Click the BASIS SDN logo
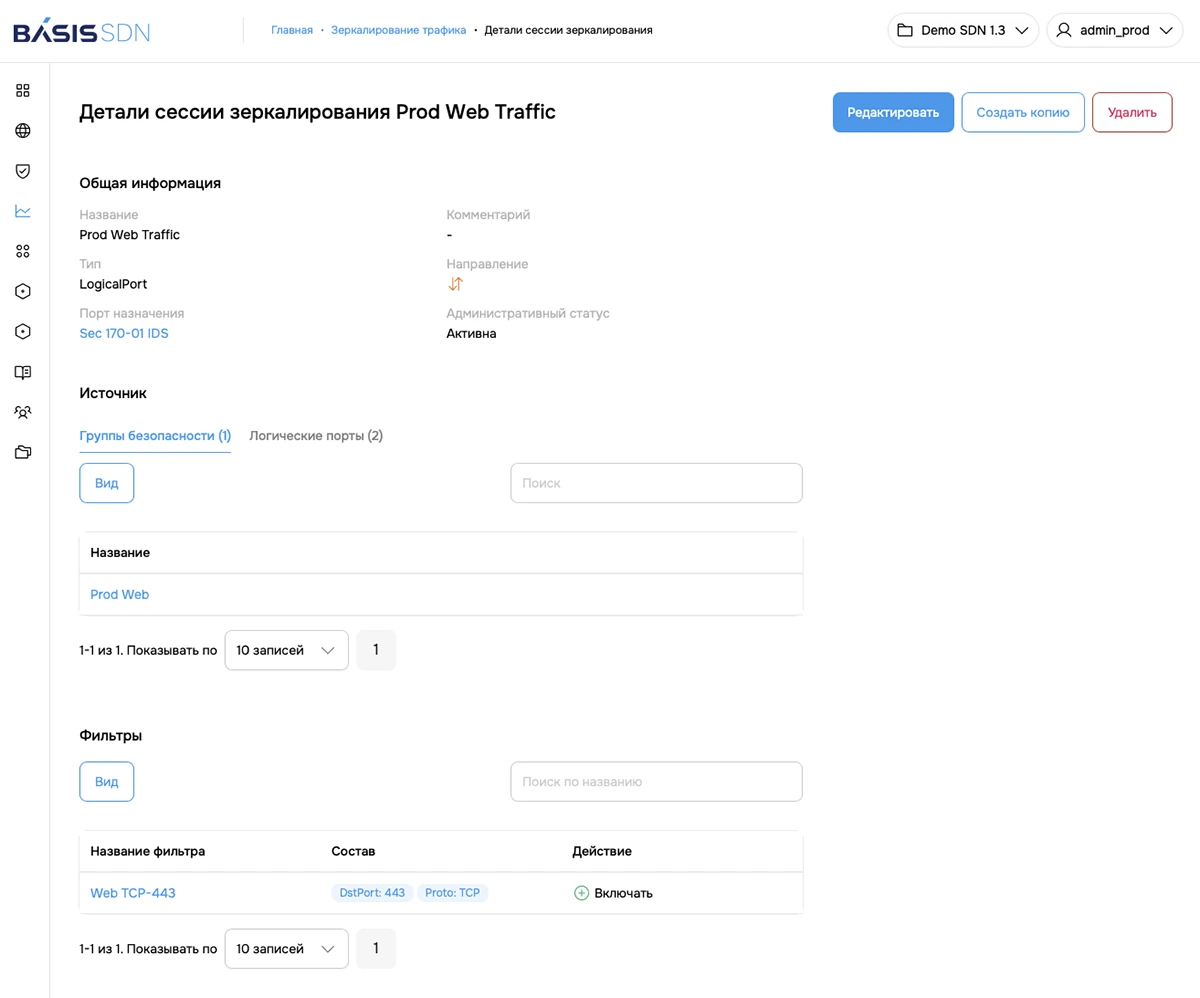 [x=81, y=31]
